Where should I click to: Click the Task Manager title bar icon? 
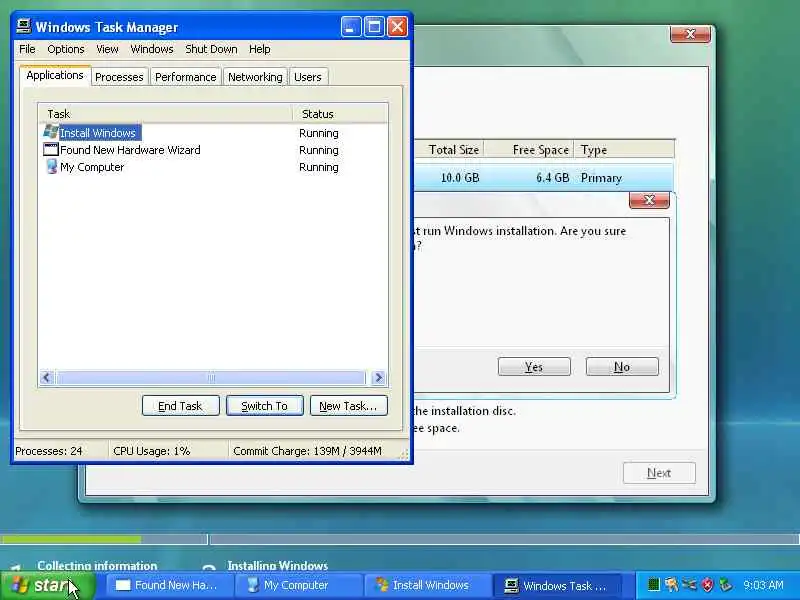24,27
